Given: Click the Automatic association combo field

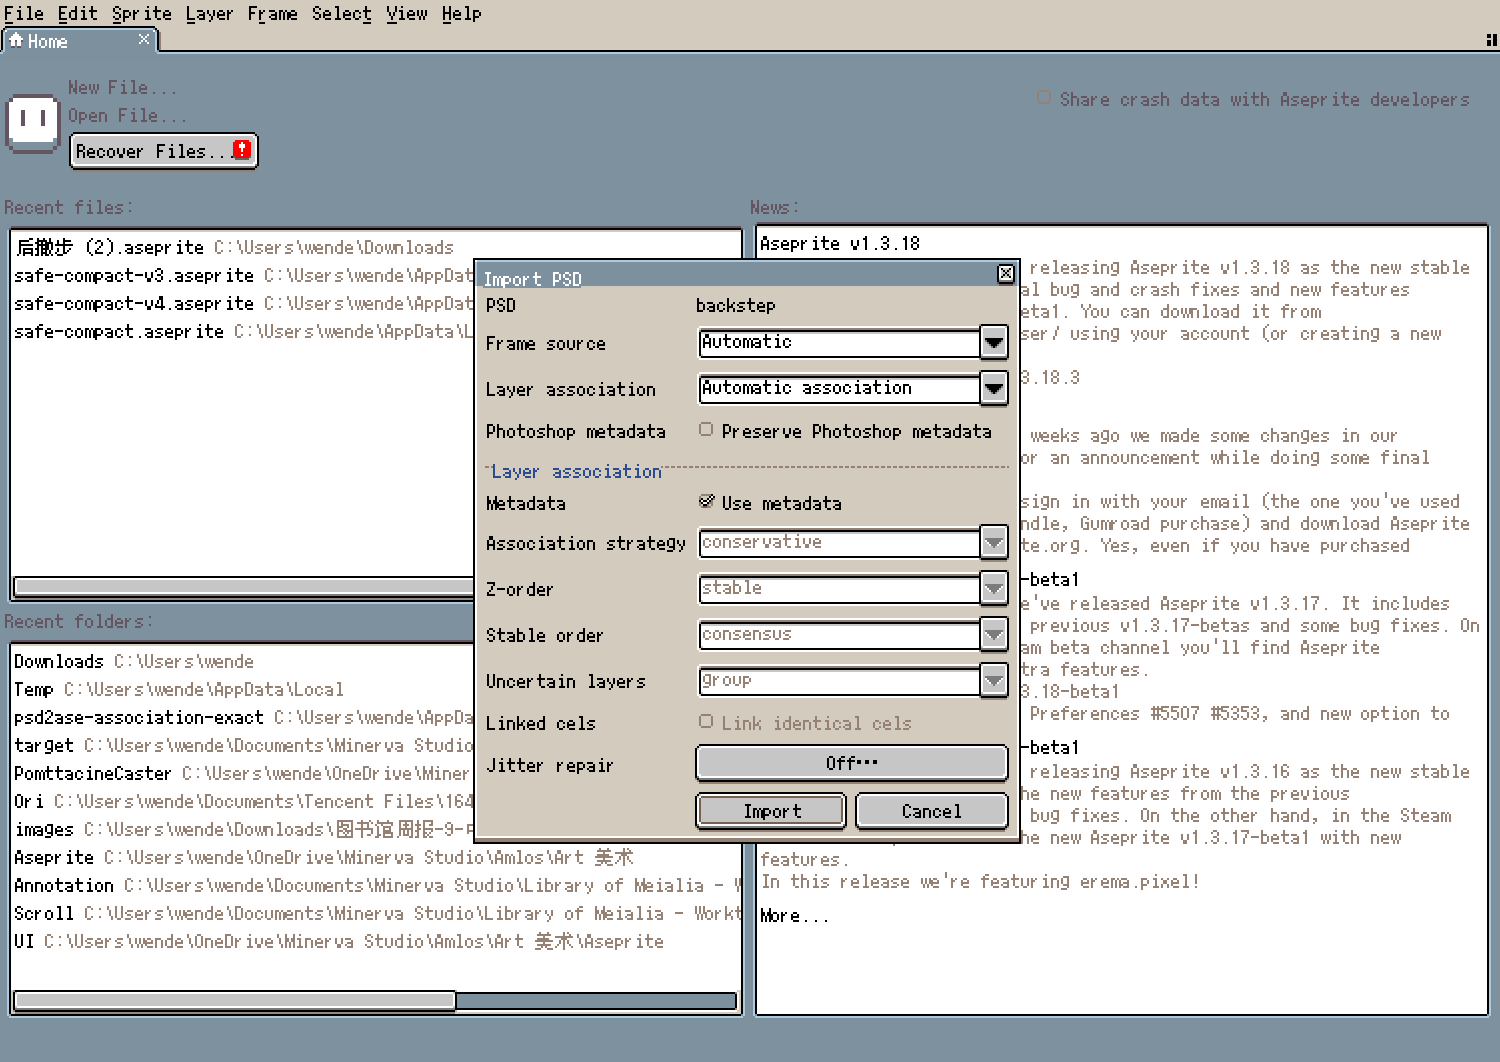Looking at the screenshot, I should [839, 388].
